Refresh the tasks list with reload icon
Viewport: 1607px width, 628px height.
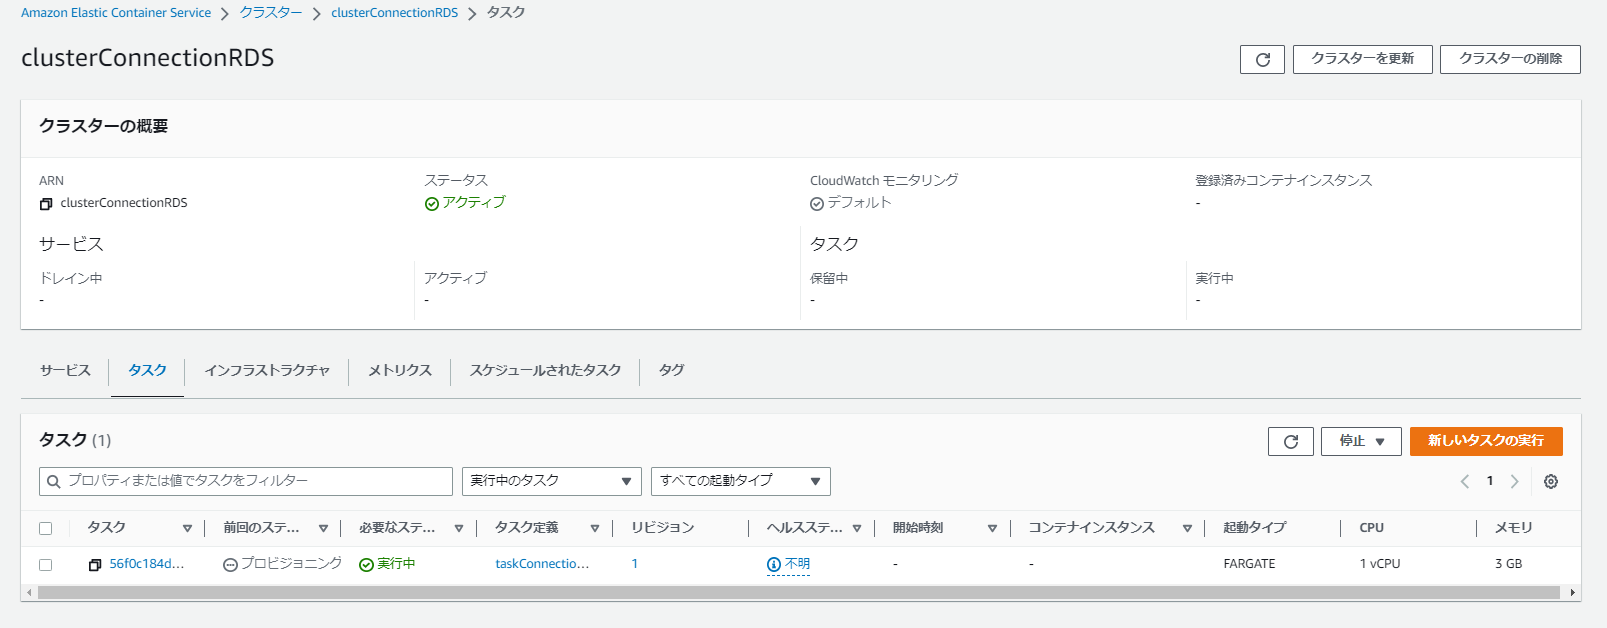click(1290, 441)
